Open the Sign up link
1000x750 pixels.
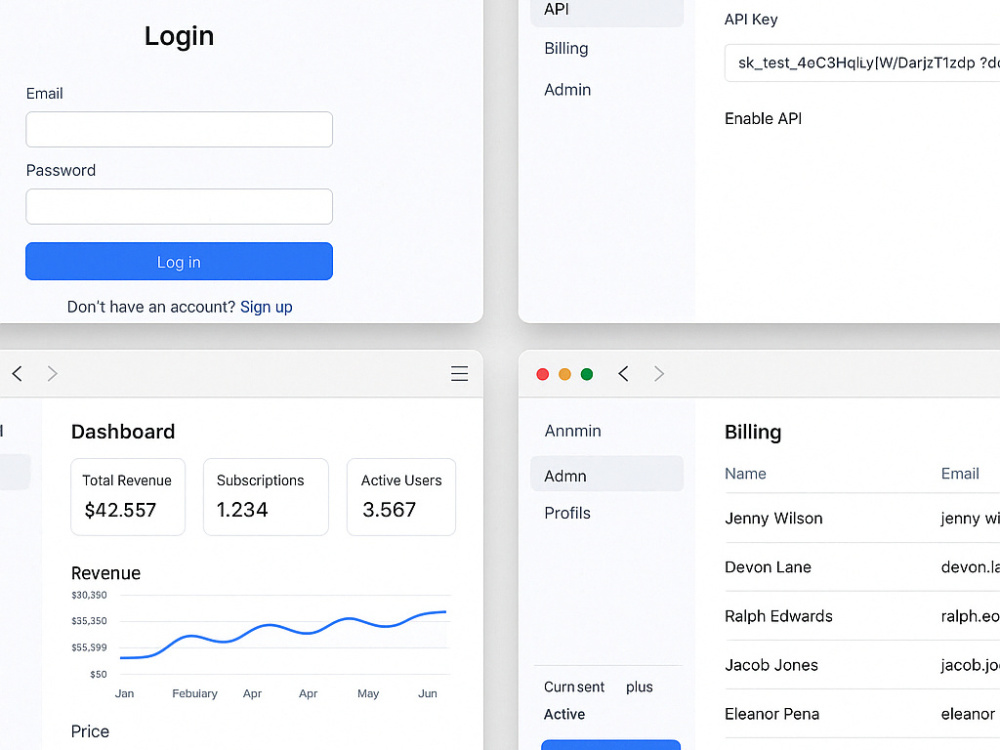[266, 307]
